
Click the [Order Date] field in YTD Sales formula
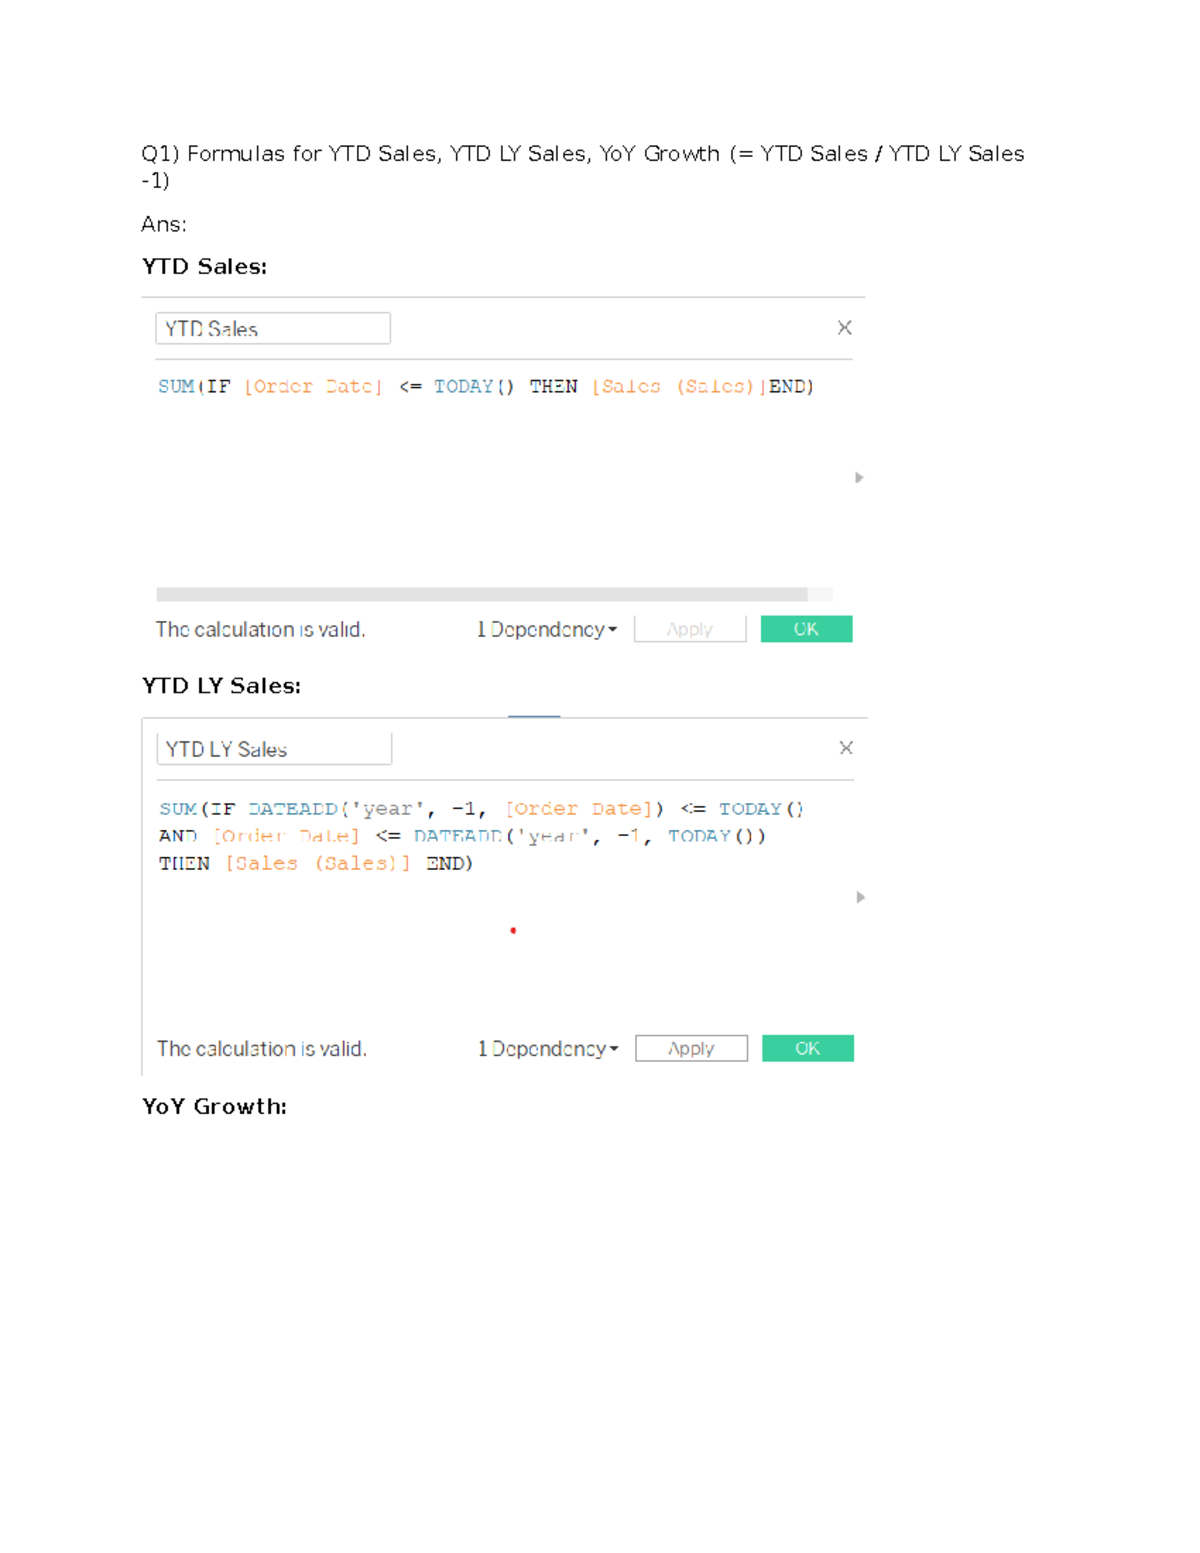(313, 387)
